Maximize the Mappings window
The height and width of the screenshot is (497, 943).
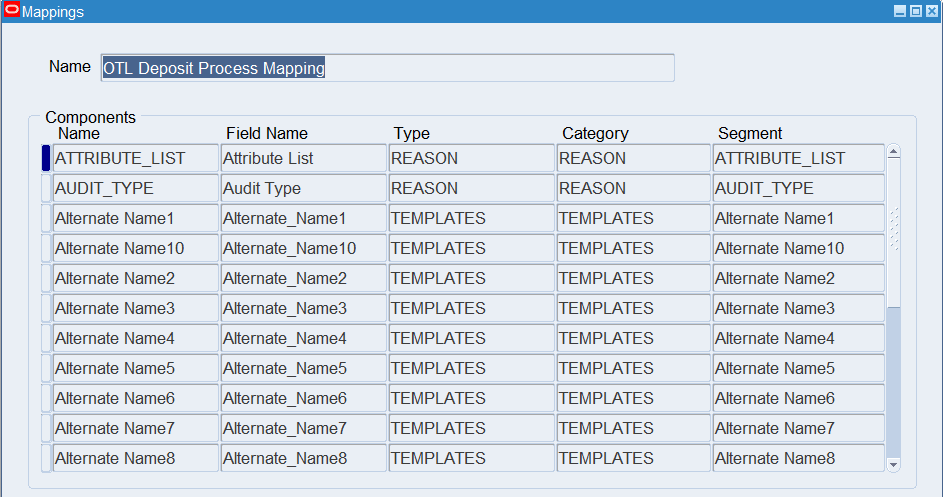pos(914,12)
